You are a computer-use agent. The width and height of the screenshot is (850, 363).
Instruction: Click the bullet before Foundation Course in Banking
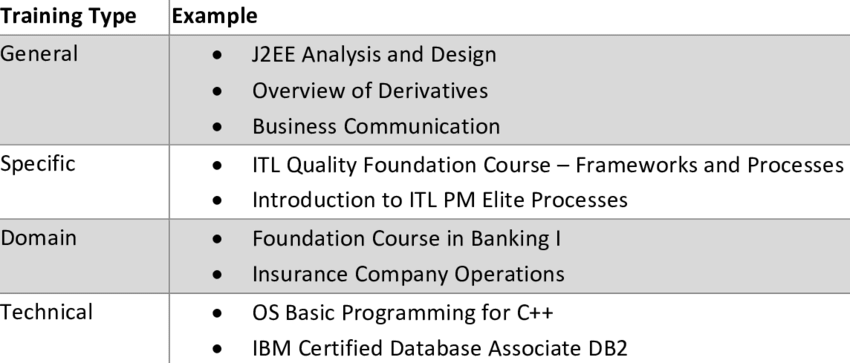tap(217, 239)
